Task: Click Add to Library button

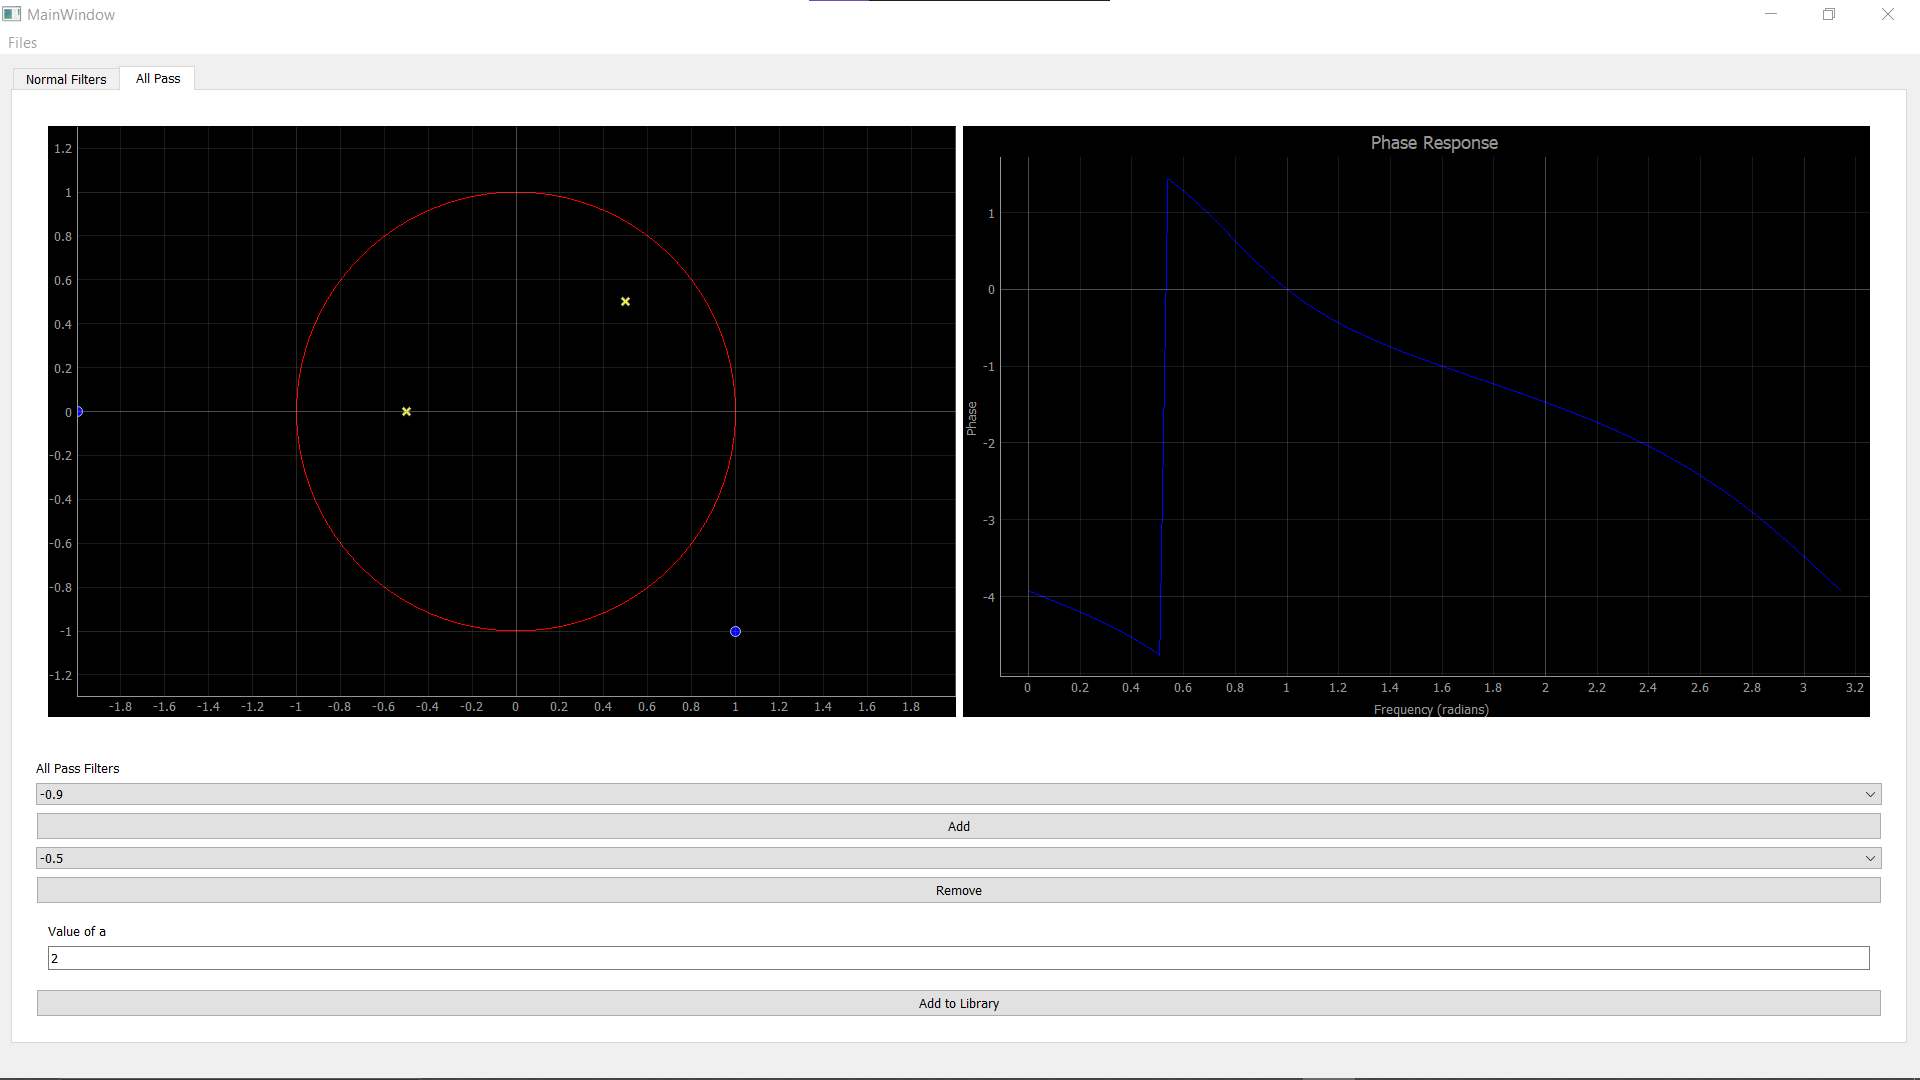Action: click(x=958, y=1003)
